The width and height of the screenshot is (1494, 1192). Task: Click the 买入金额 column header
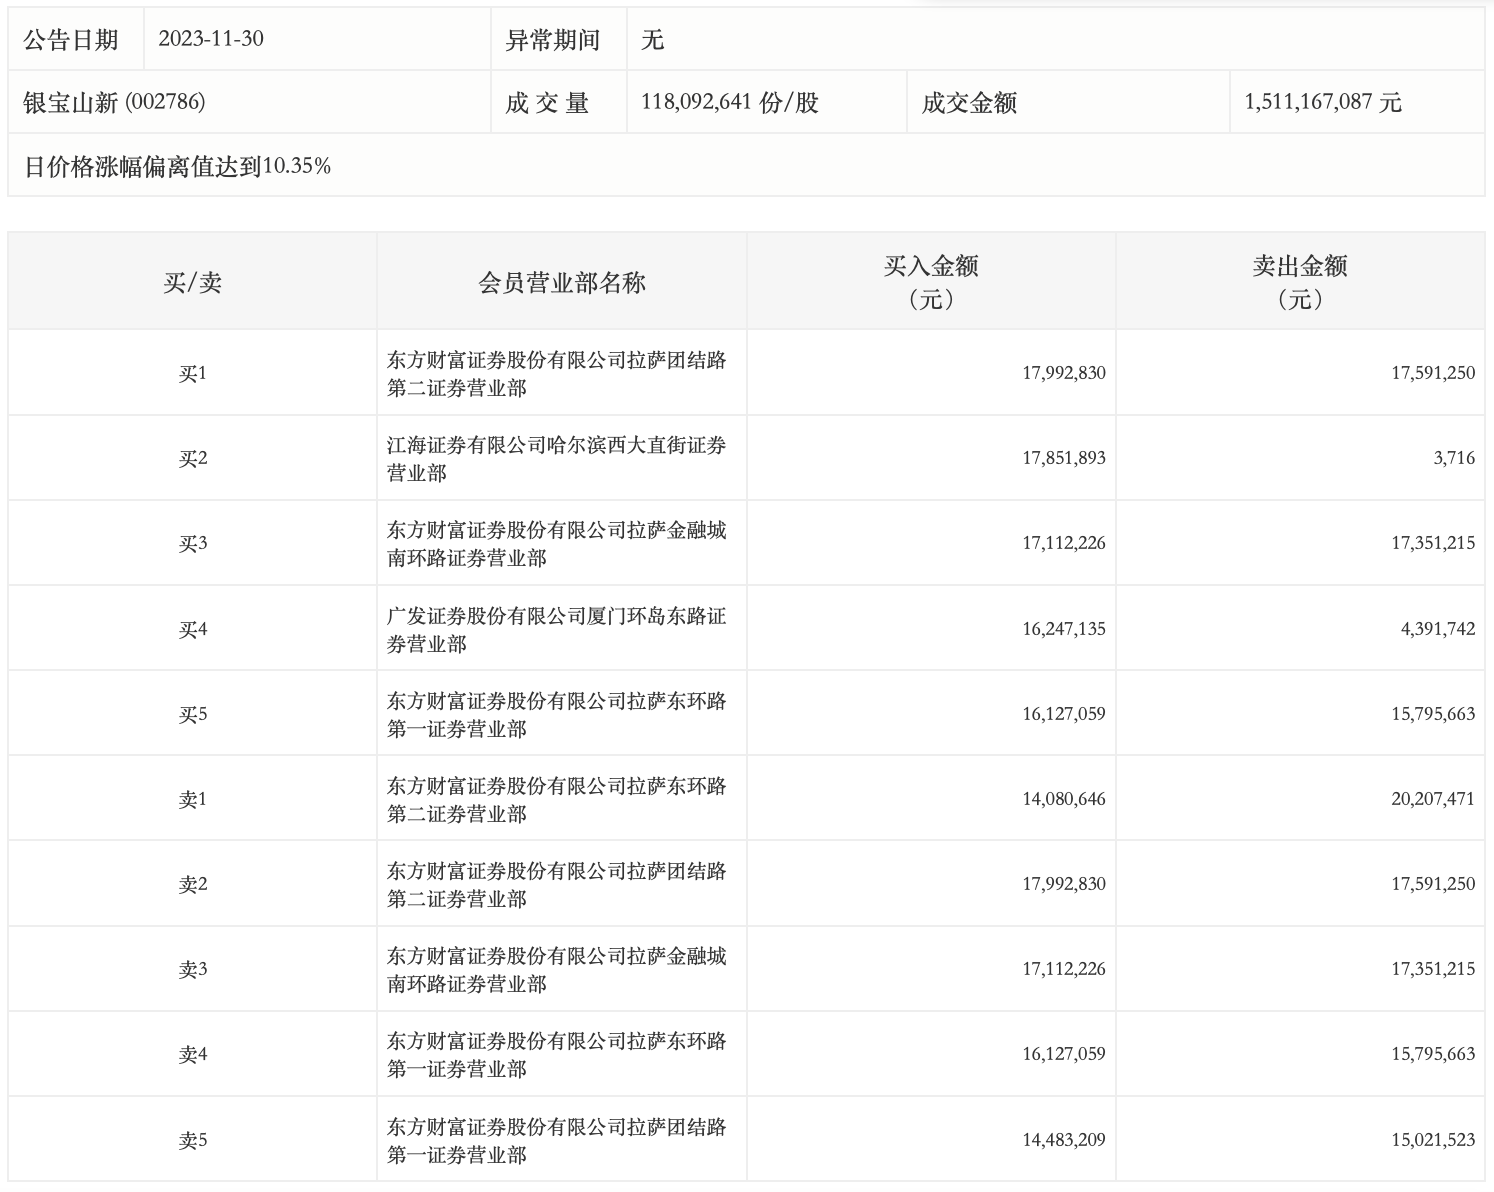pos(931,281)
